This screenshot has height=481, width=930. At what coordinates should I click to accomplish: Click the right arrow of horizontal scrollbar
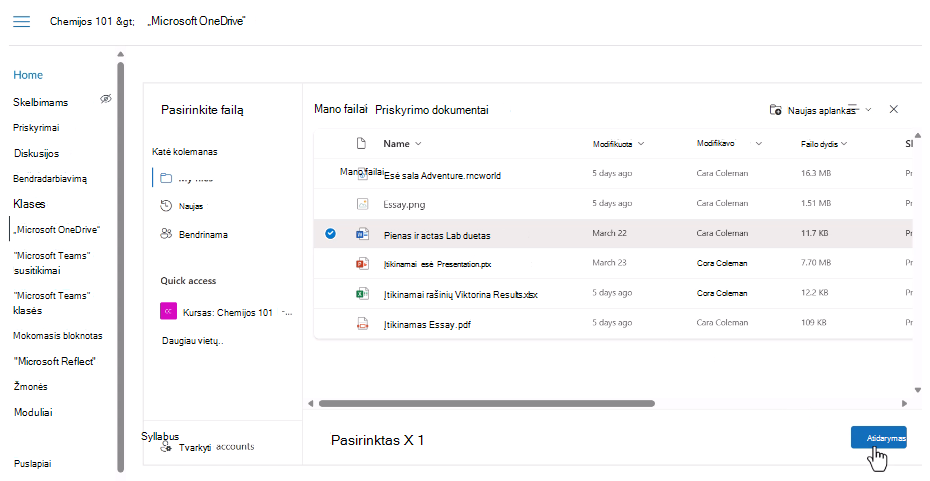[x=904, y=403]
